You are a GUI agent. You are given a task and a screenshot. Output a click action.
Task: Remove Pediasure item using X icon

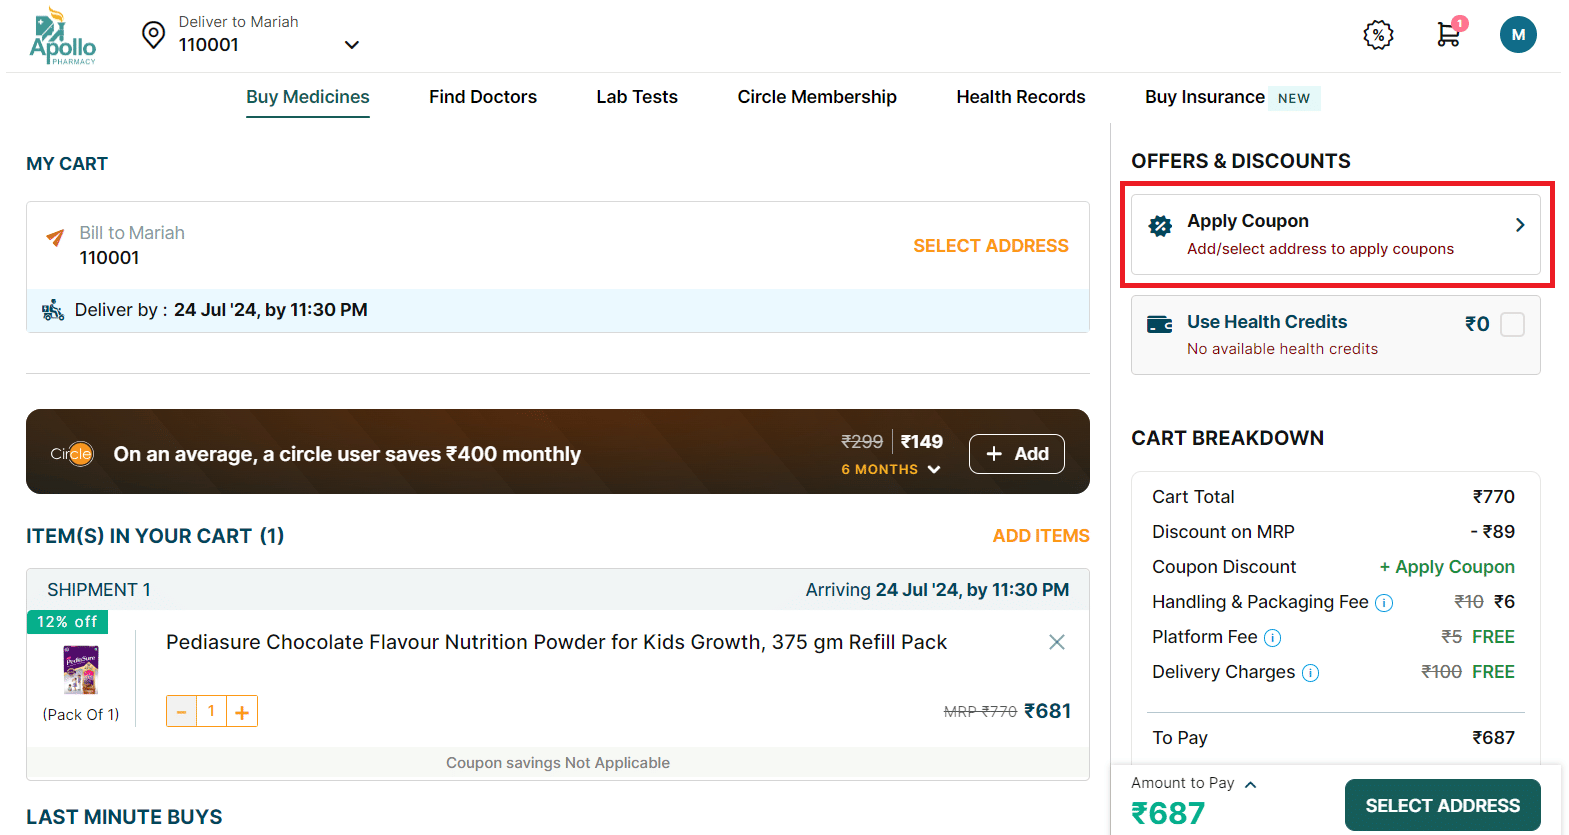pos(1056,642)
